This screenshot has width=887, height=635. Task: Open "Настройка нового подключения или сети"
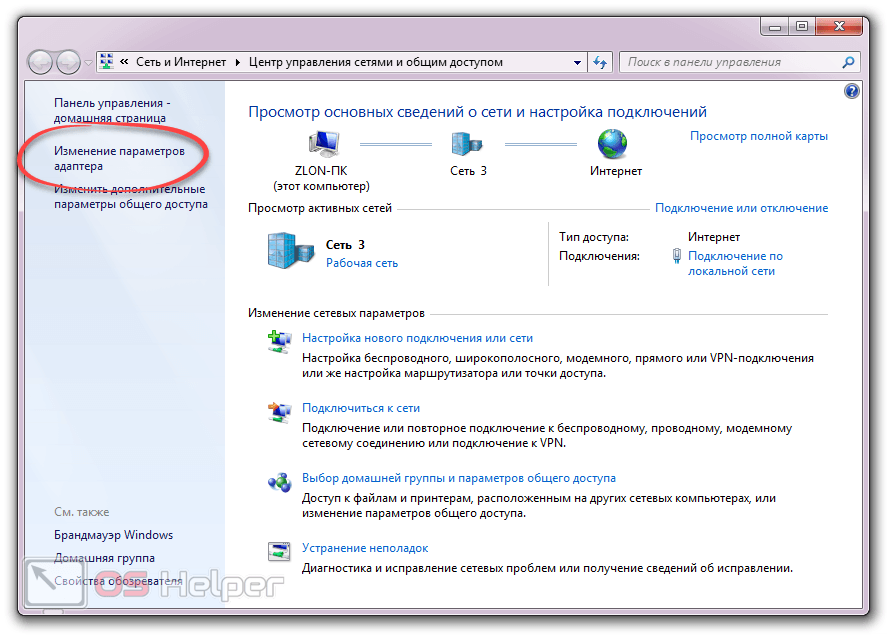pyautogui.click(x=417, y=338)
